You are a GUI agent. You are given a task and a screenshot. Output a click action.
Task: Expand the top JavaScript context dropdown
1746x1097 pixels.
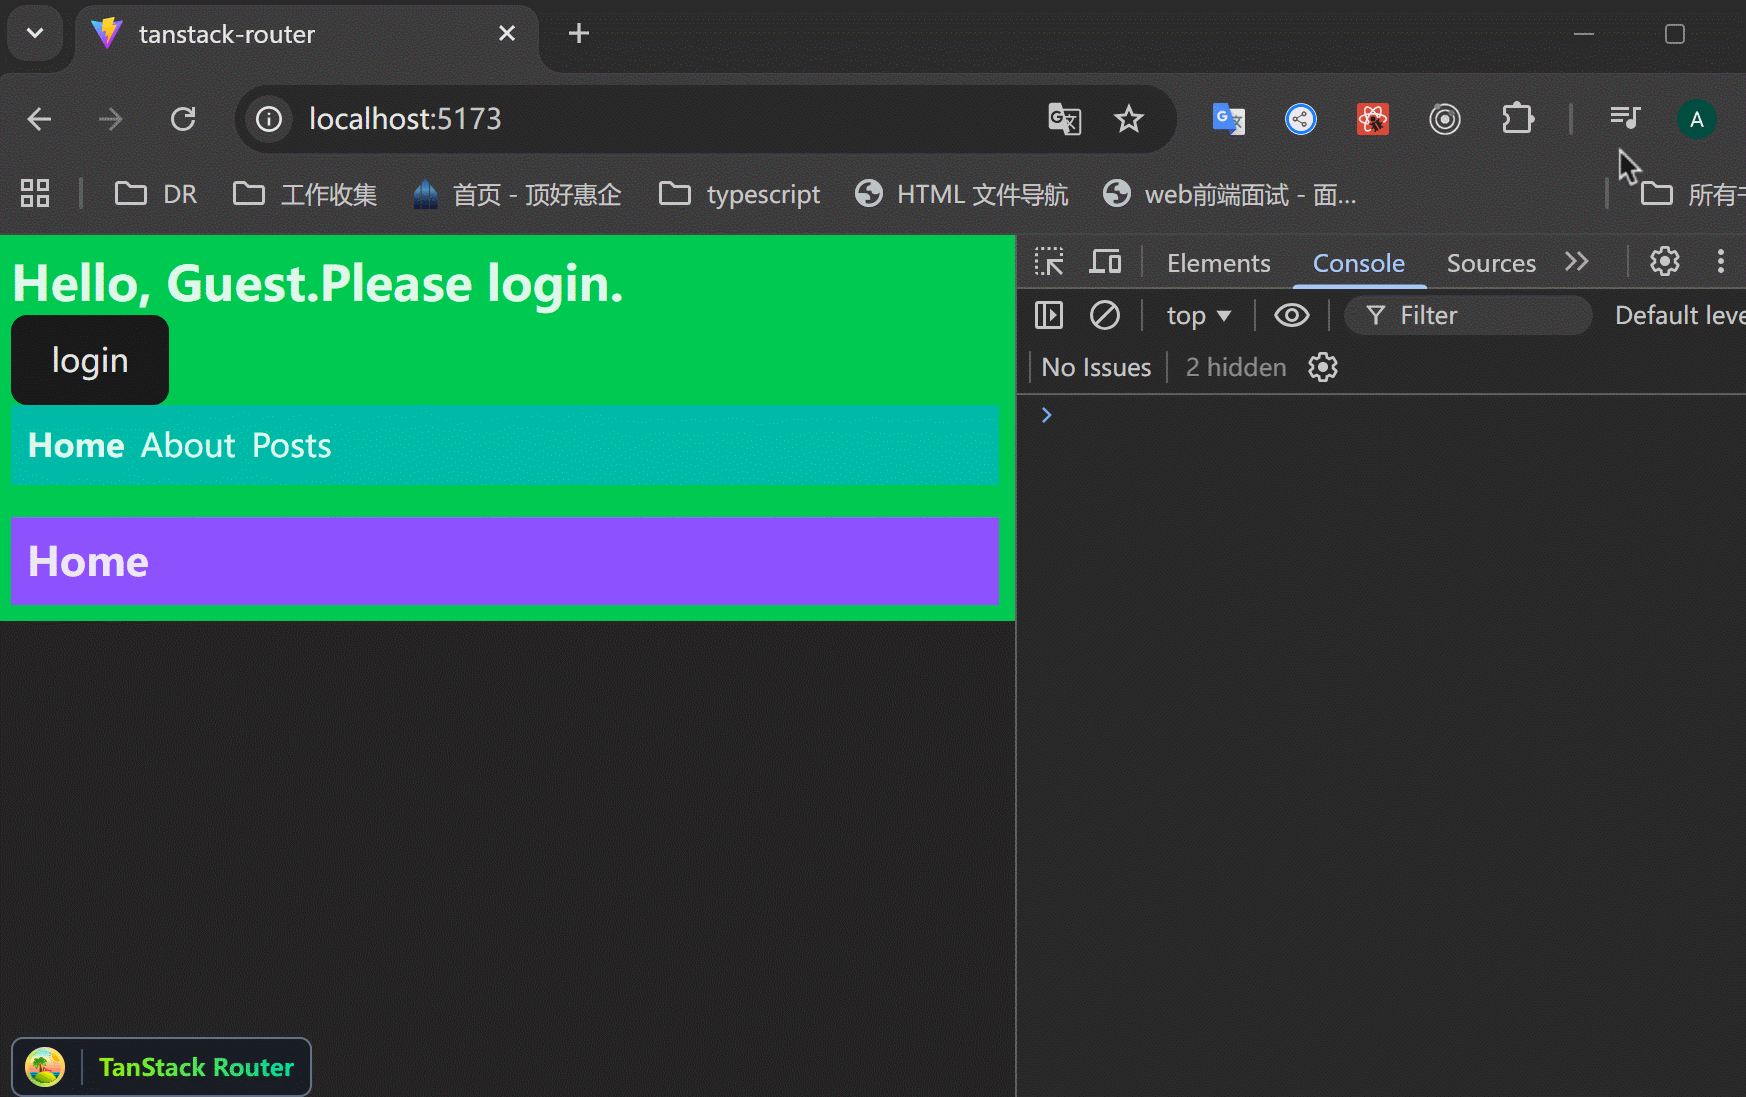click(1198, 316)
